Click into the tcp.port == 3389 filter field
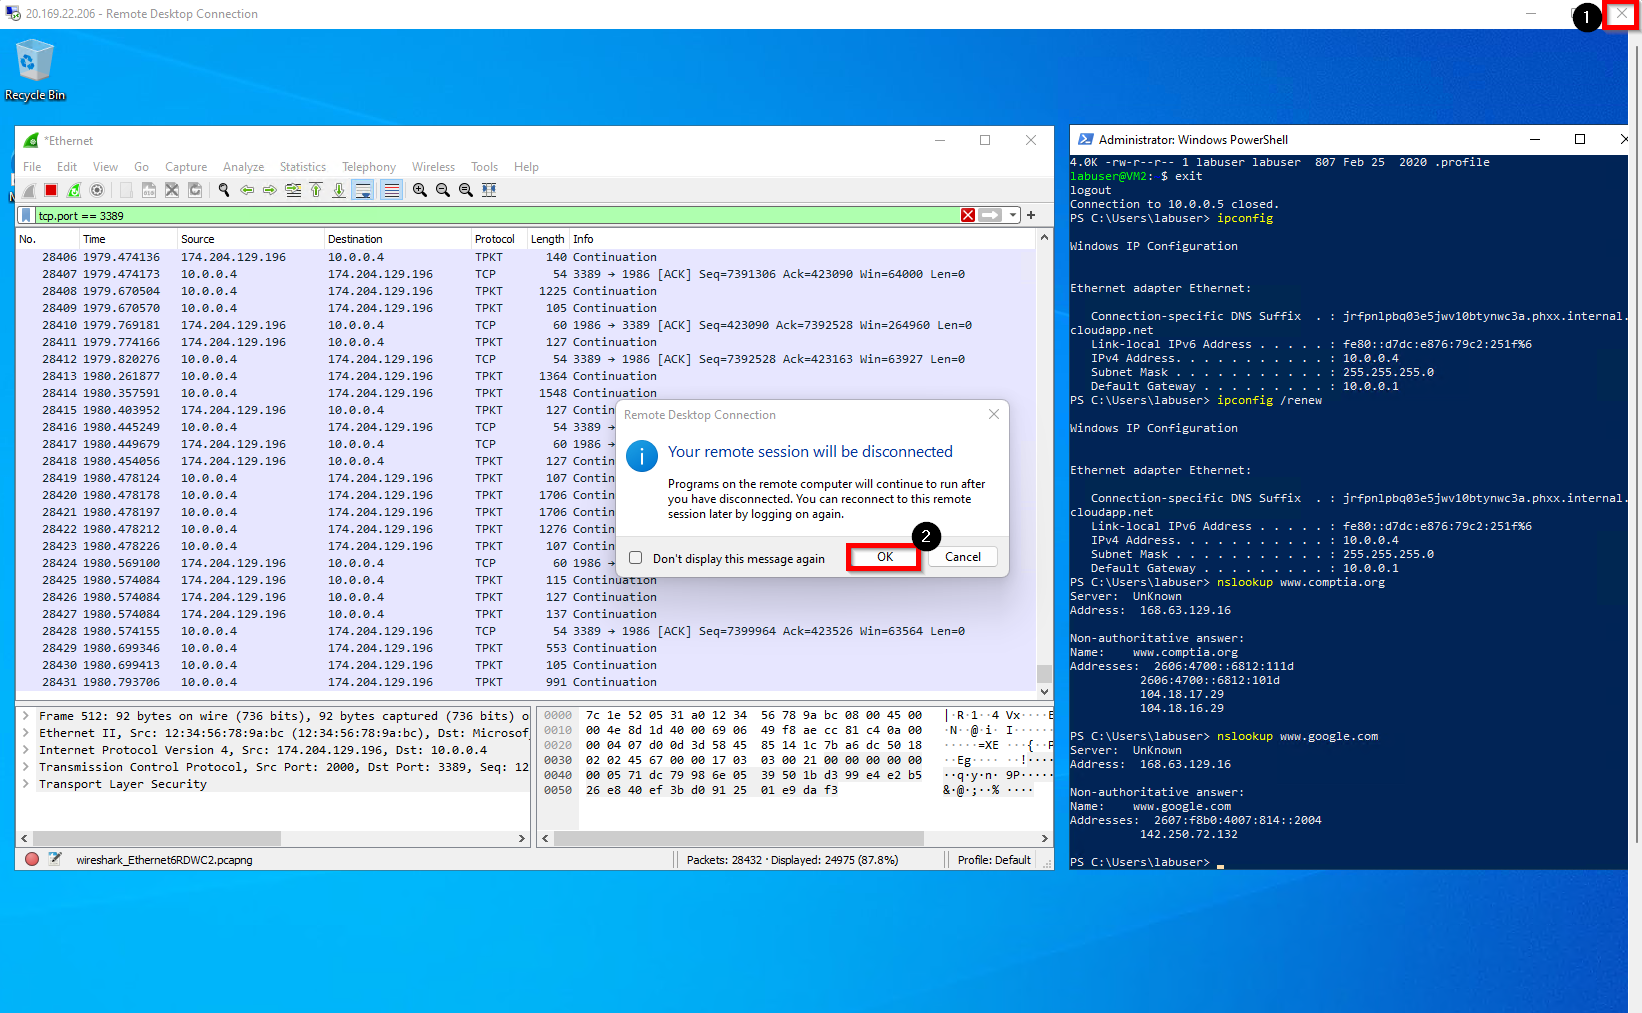The height and width of the screenshot is (1013, 1642). tap(496, 215)
